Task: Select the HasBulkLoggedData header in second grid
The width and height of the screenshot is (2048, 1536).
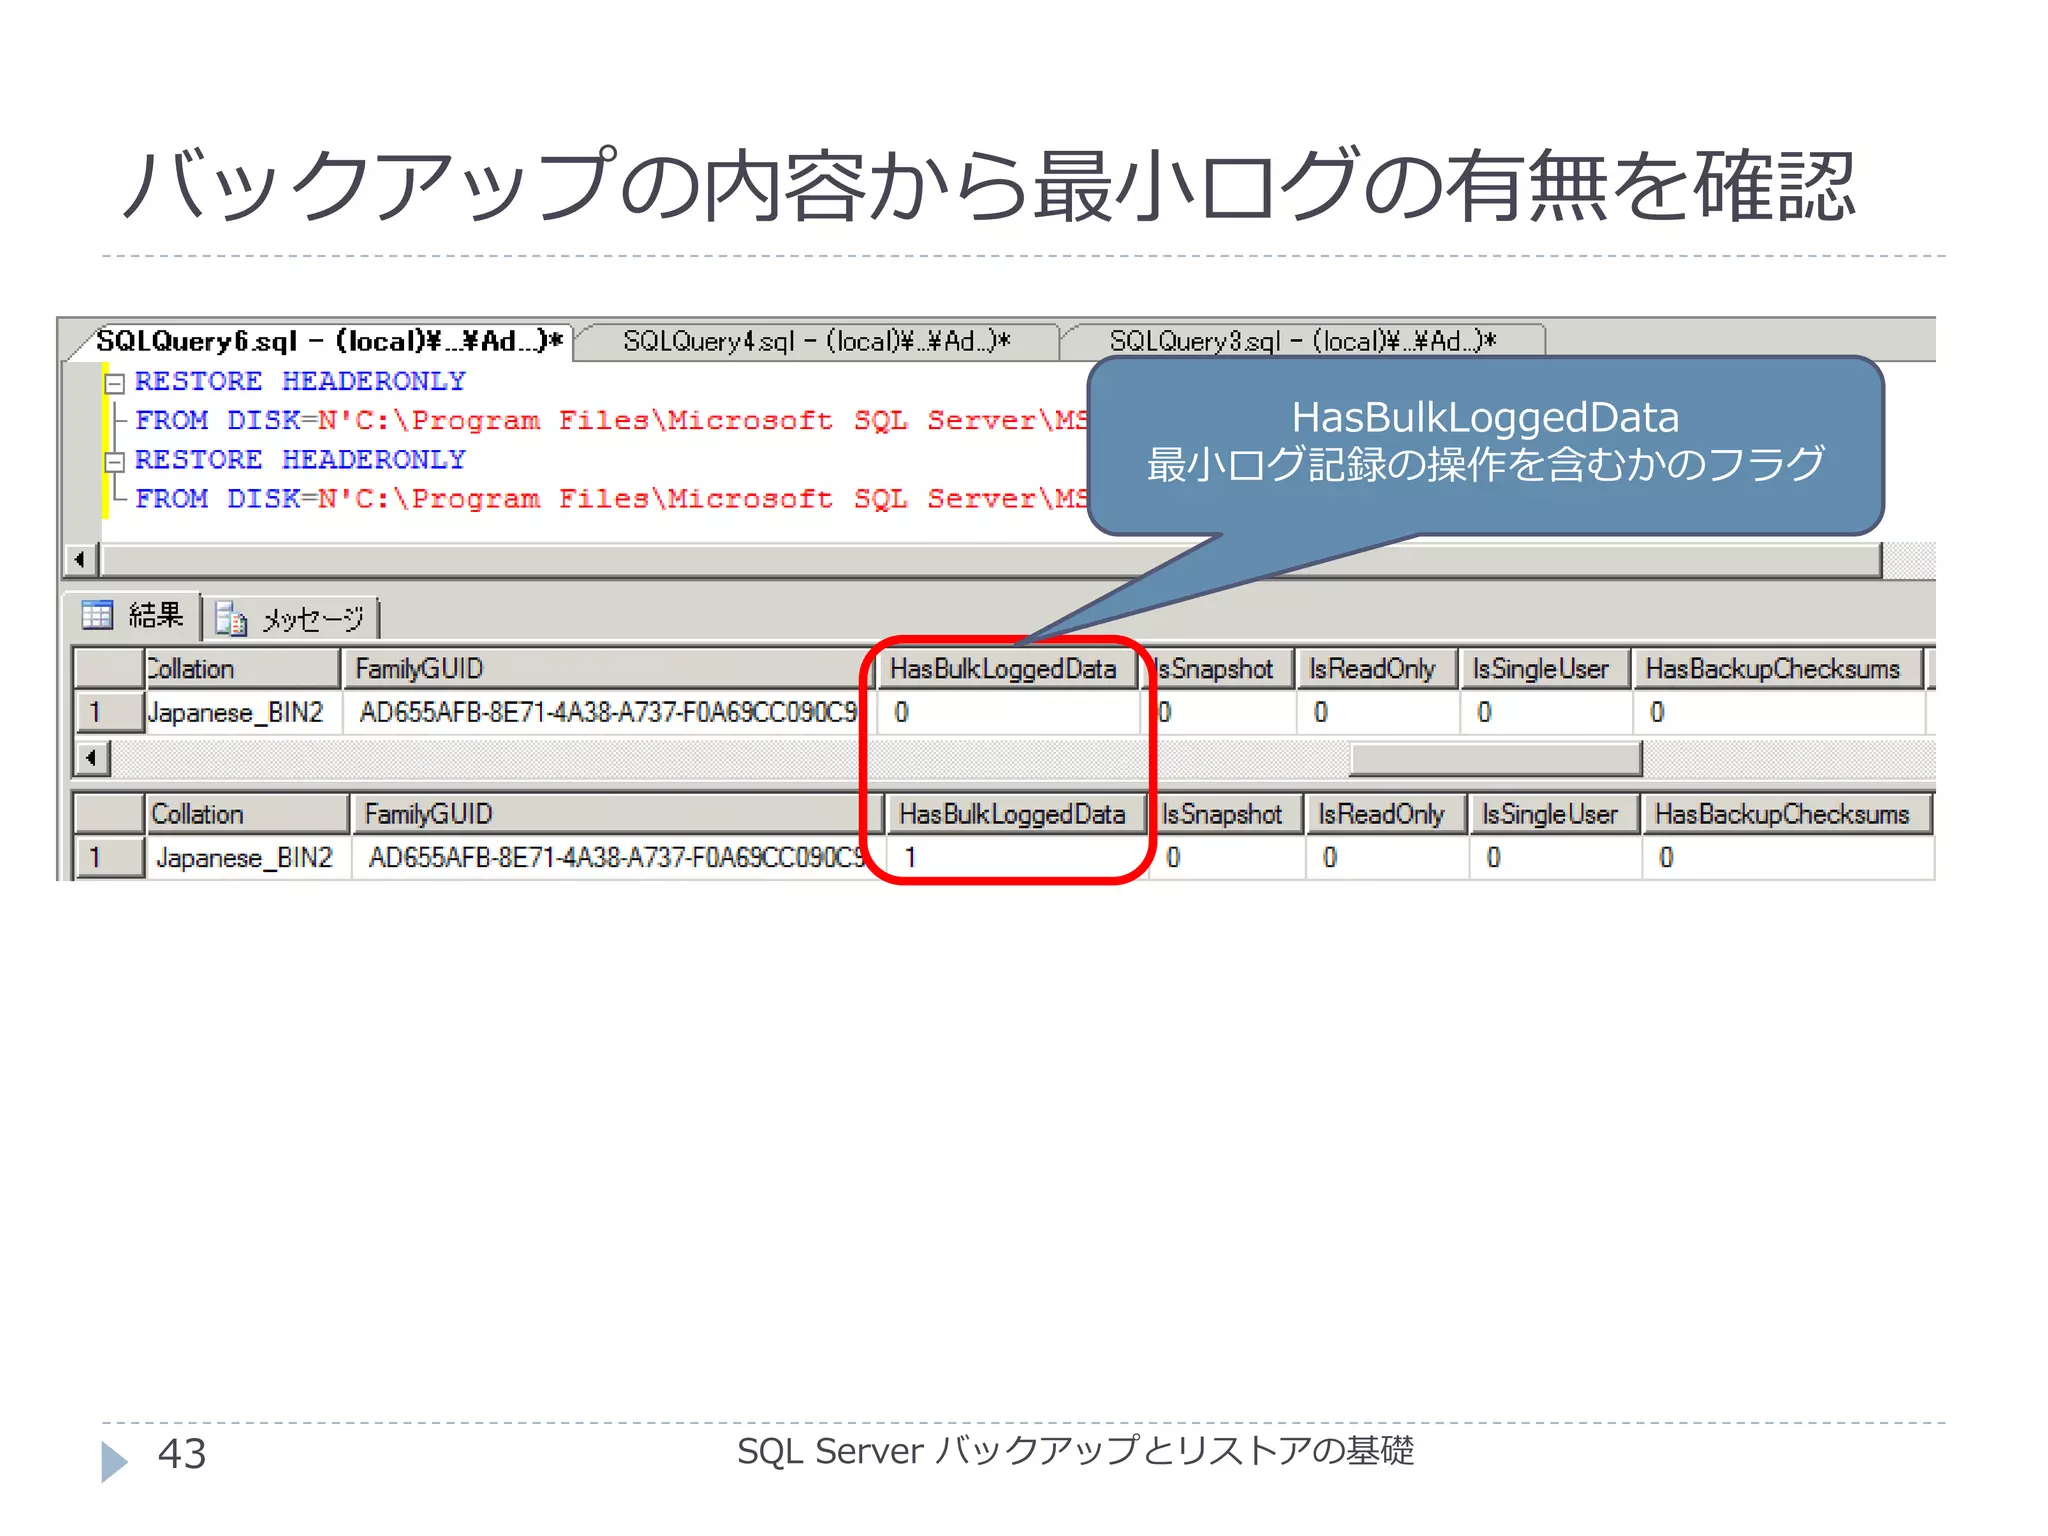Action: (x=1015, y=814)
